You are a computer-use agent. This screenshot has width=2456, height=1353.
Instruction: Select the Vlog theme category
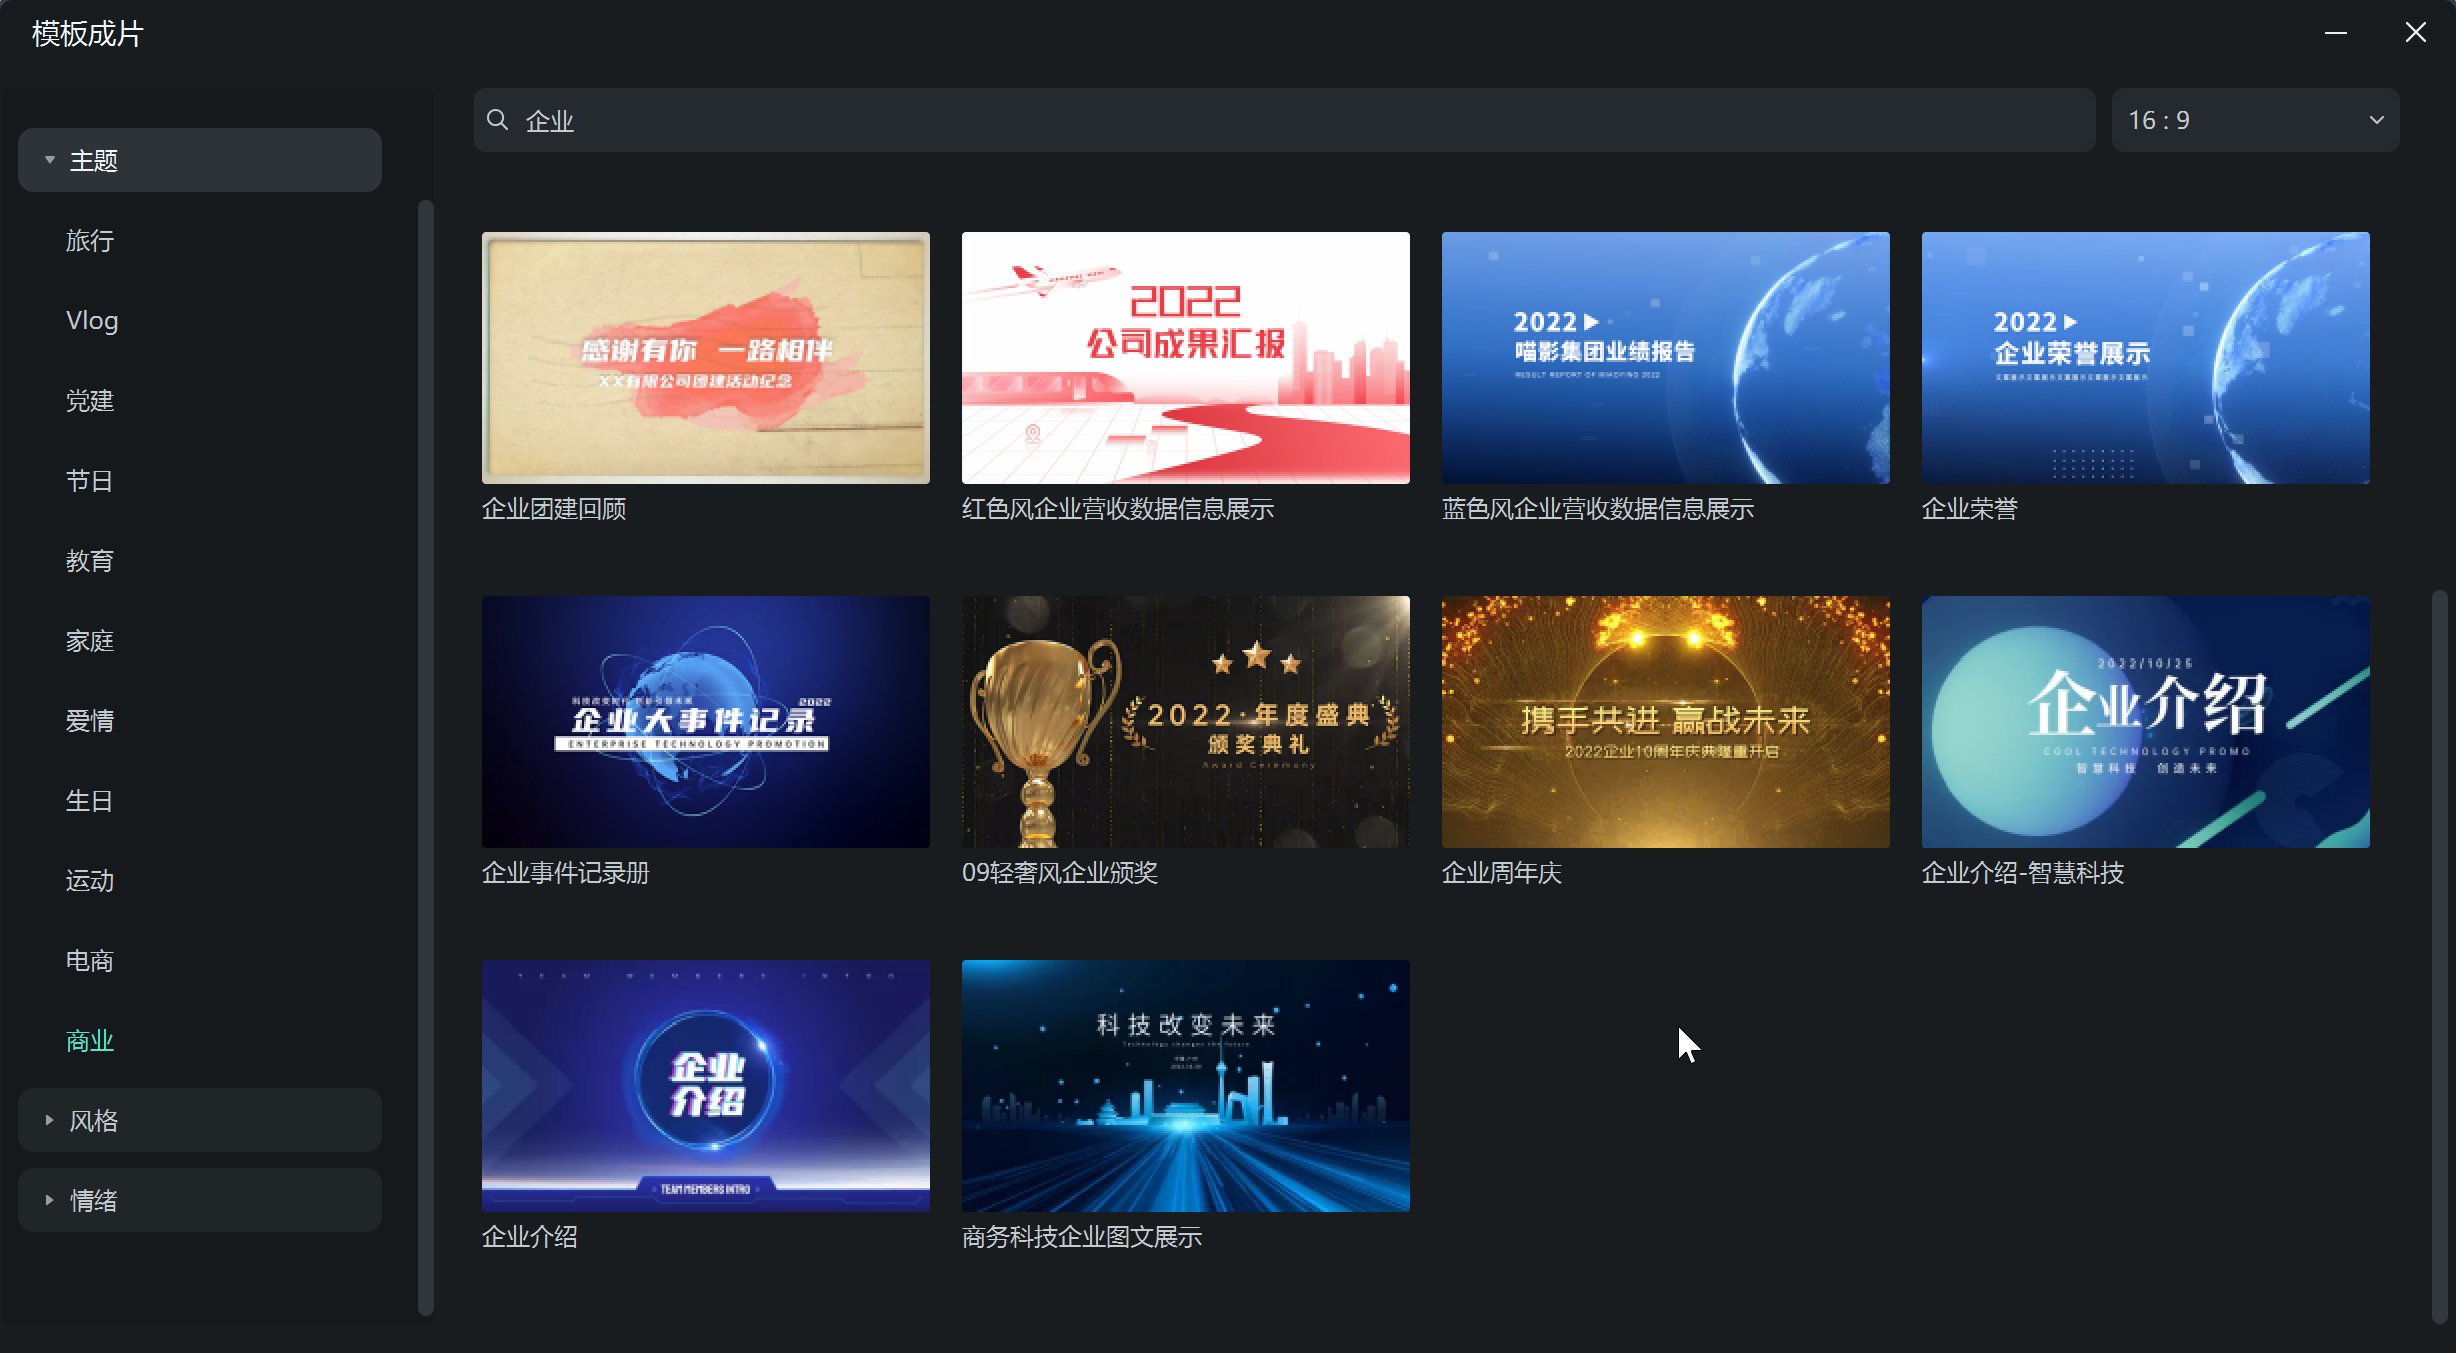click(x=92, y=320)
